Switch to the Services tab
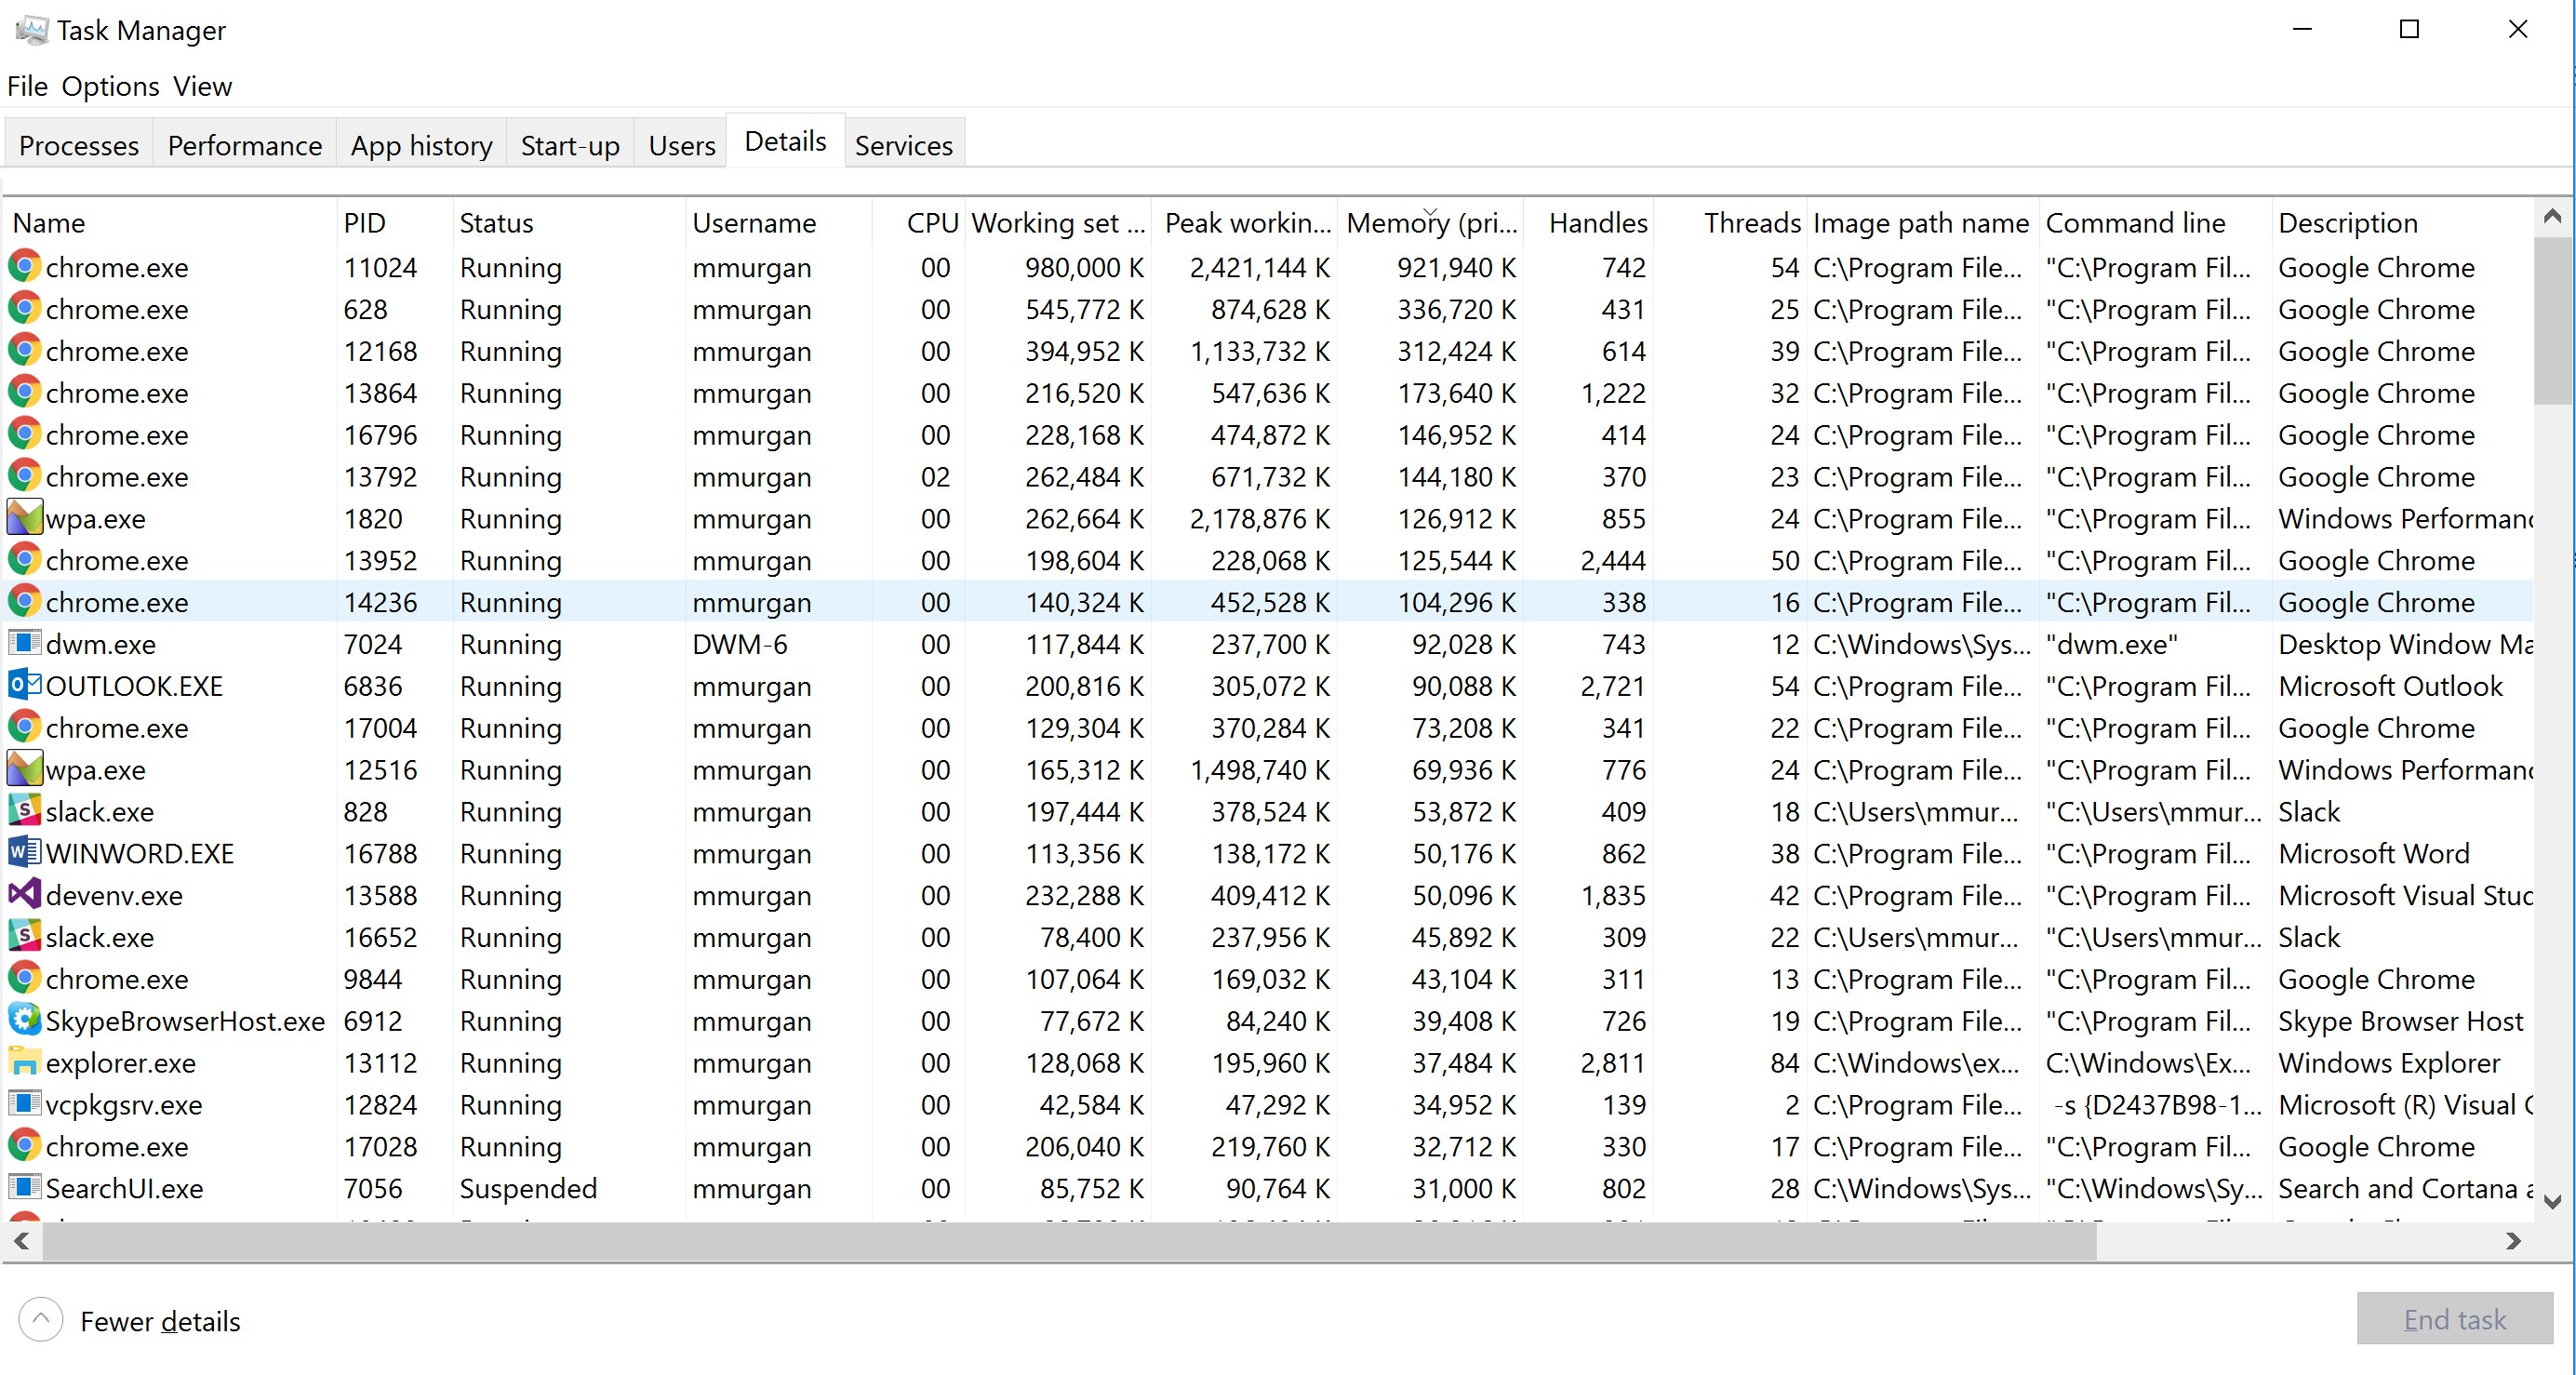The image size is (2576, 1375). (x=904, y=145)
